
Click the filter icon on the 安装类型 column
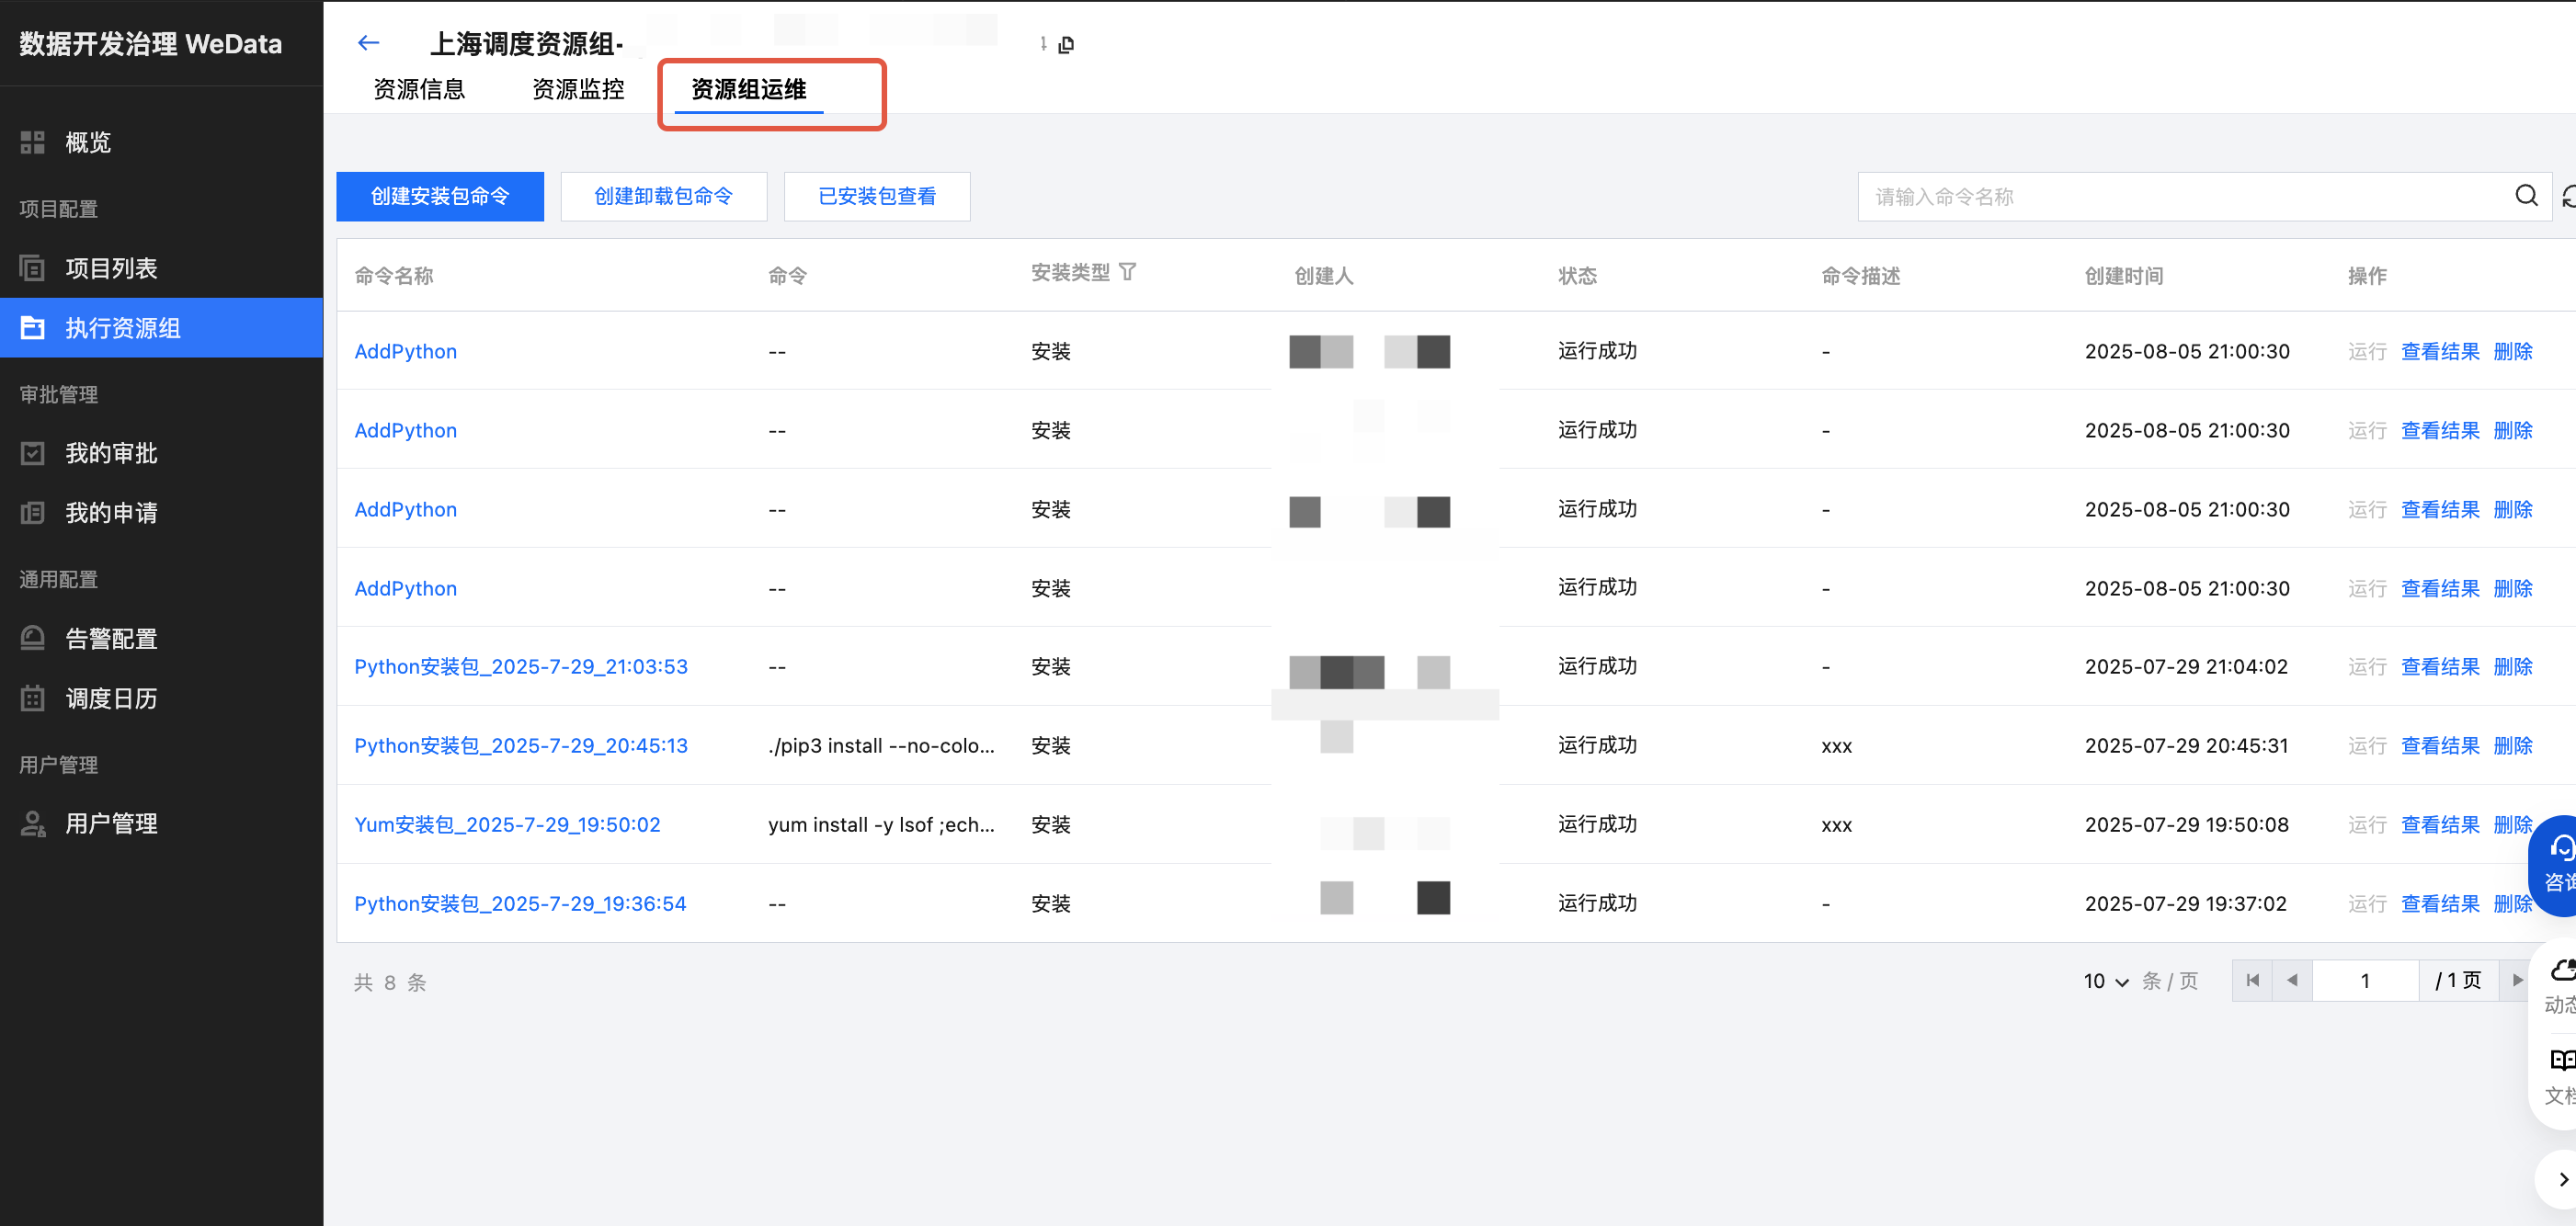[1127, 272]
